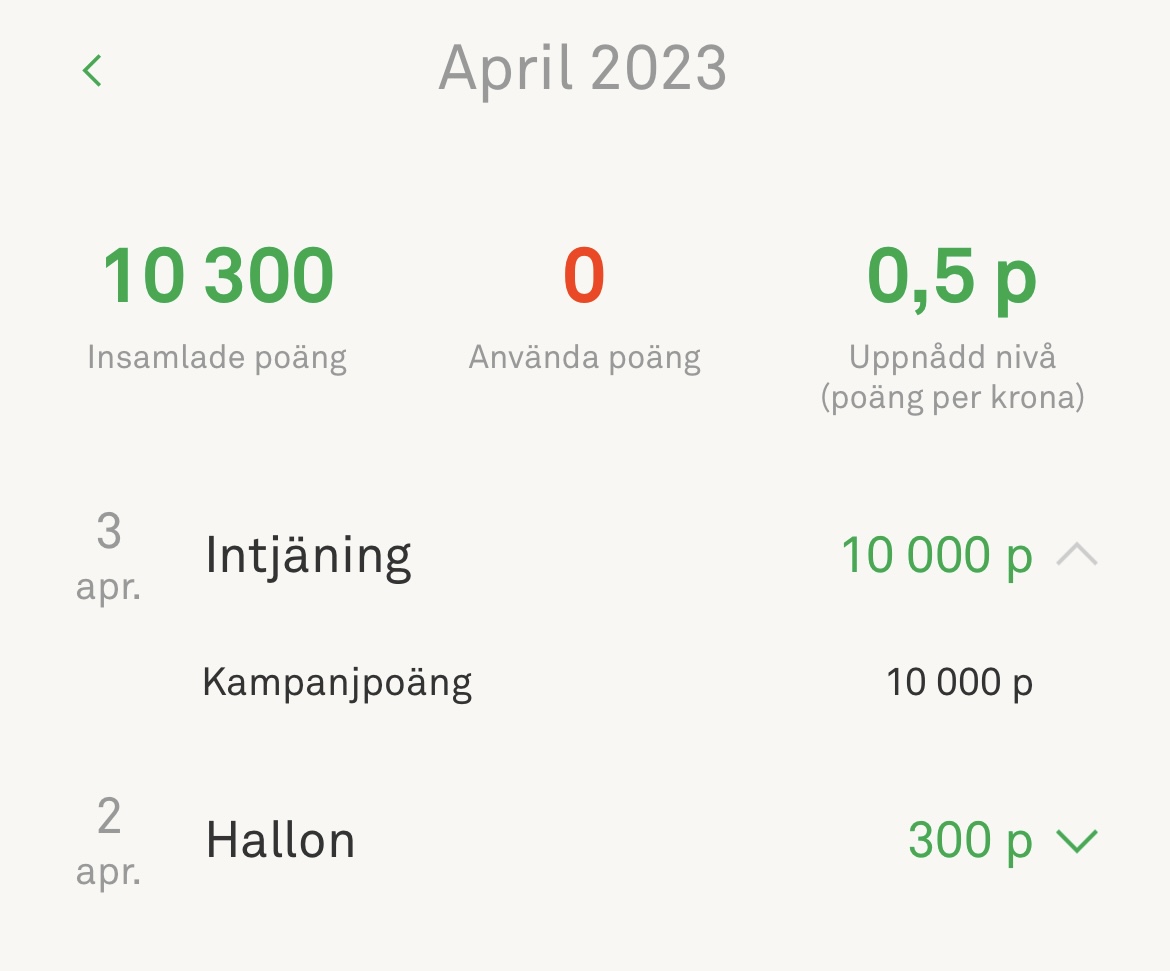Open the Intjäning transaction row
The image size is (1170, 971).
tap(308, 555)
